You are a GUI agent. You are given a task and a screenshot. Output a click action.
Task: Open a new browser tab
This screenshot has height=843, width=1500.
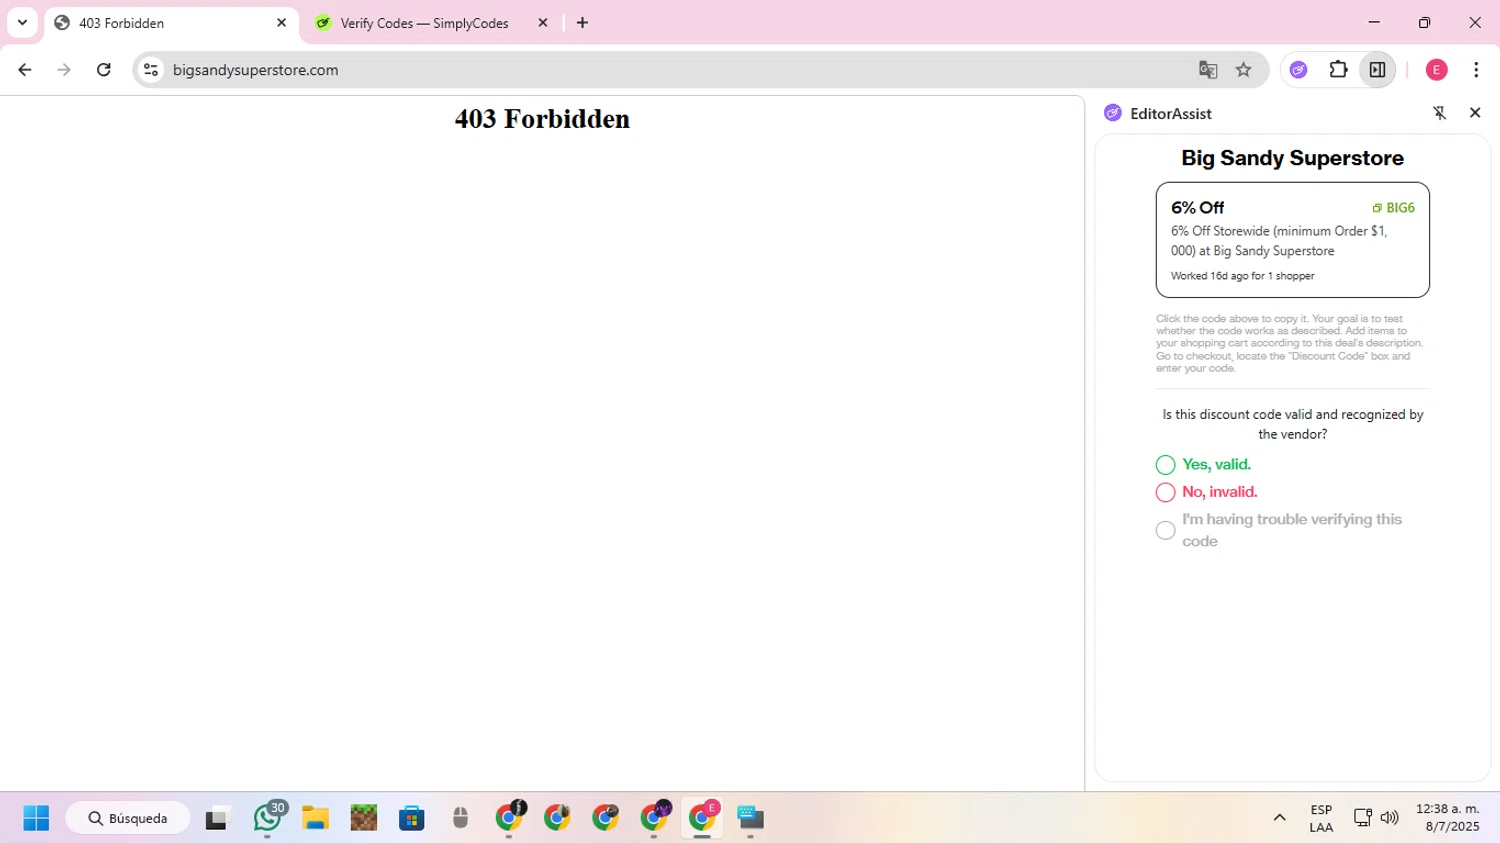[x=582, y=22]
